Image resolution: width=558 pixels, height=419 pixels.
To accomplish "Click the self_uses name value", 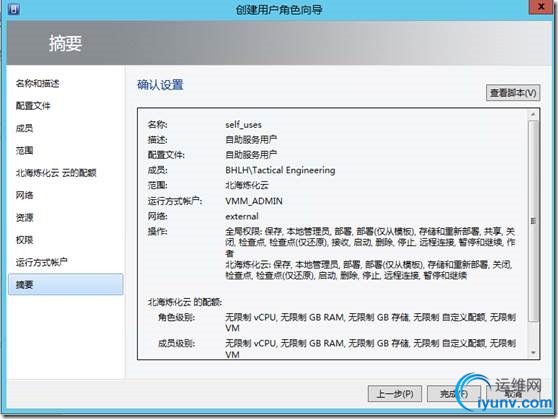I will [243, 125].
